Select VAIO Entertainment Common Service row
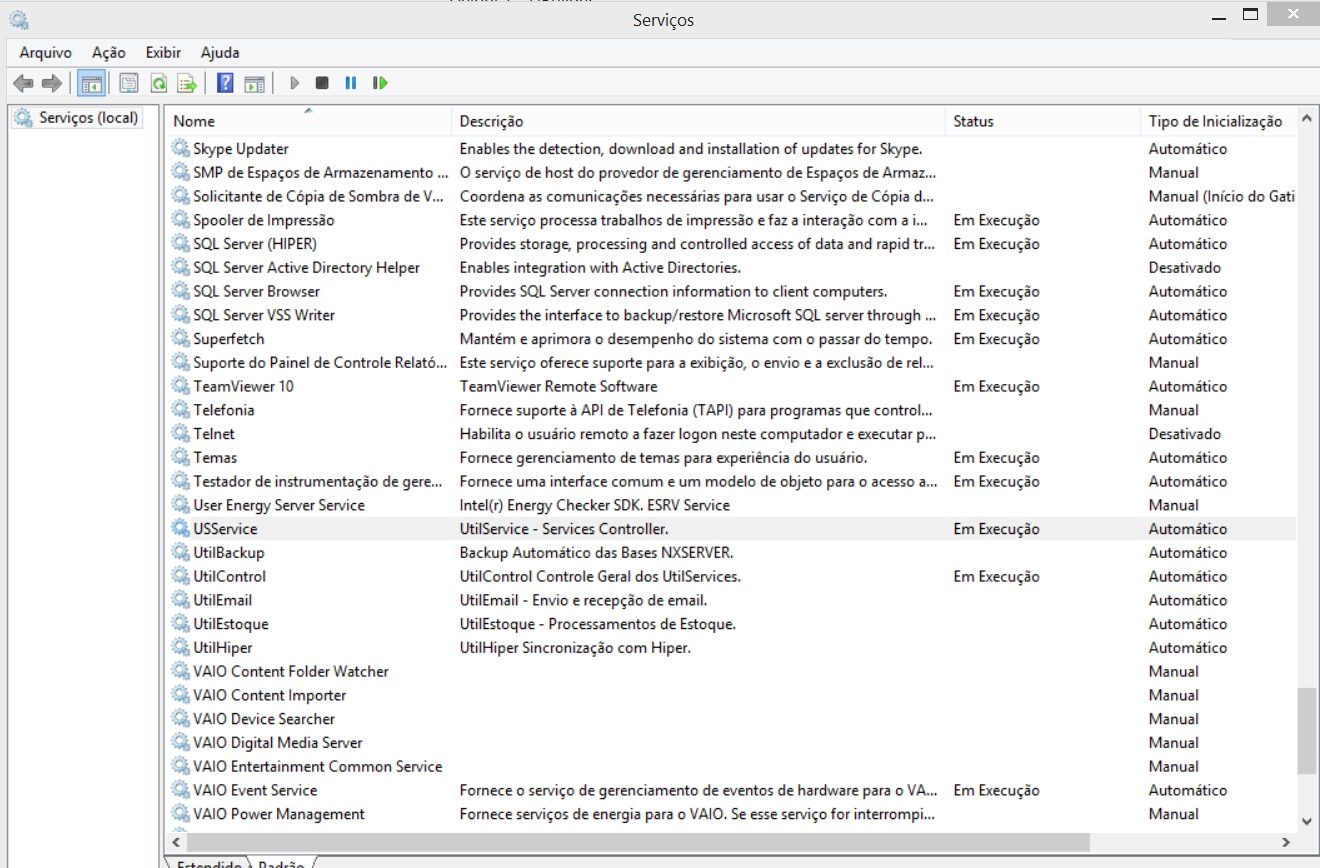 (731, 767)
